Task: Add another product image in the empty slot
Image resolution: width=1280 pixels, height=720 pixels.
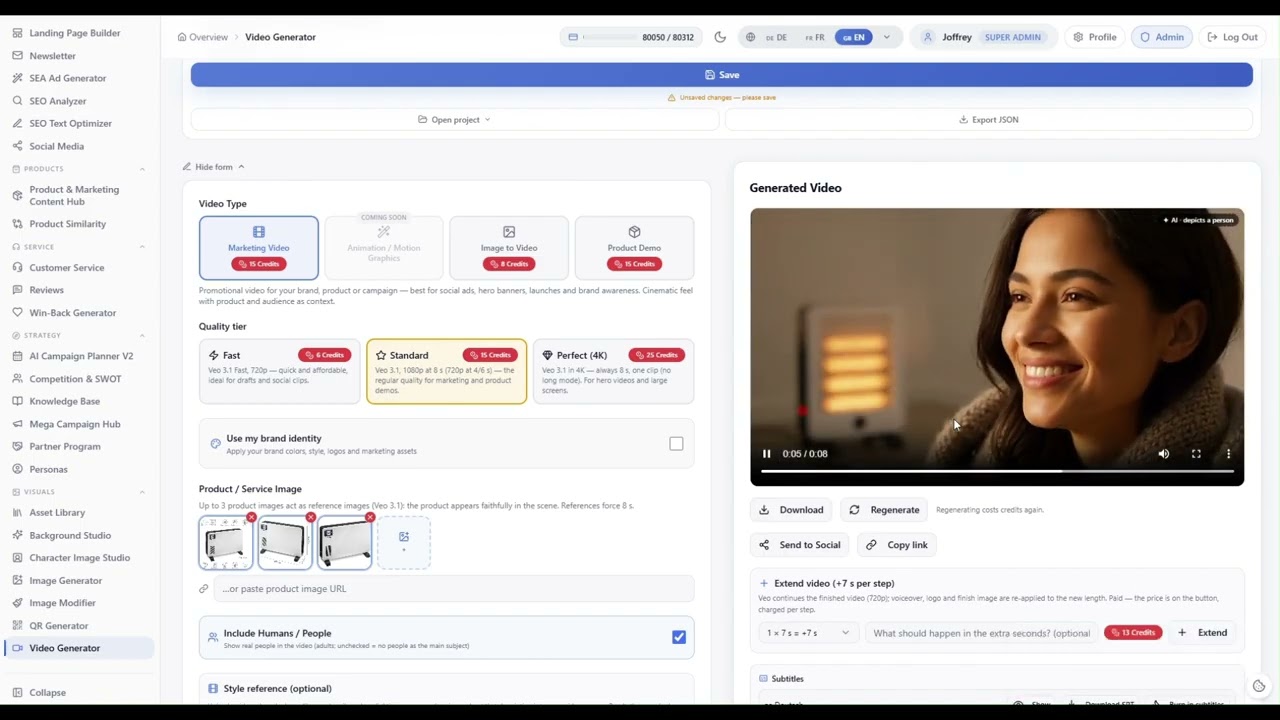Action: click(404, 543)
